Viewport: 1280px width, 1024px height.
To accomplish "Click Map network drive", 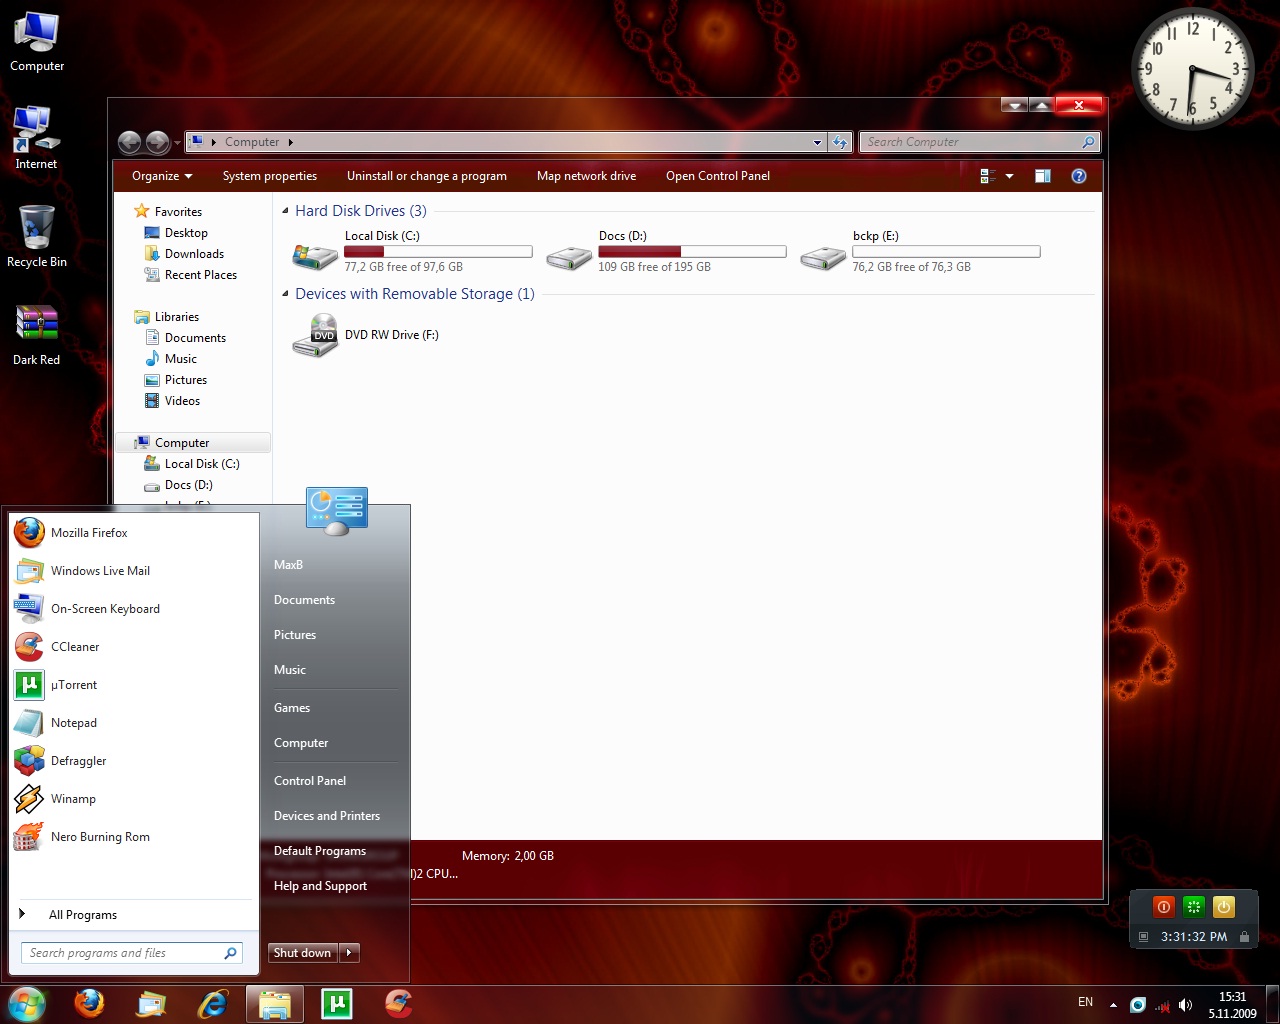I will click(586, 176).
